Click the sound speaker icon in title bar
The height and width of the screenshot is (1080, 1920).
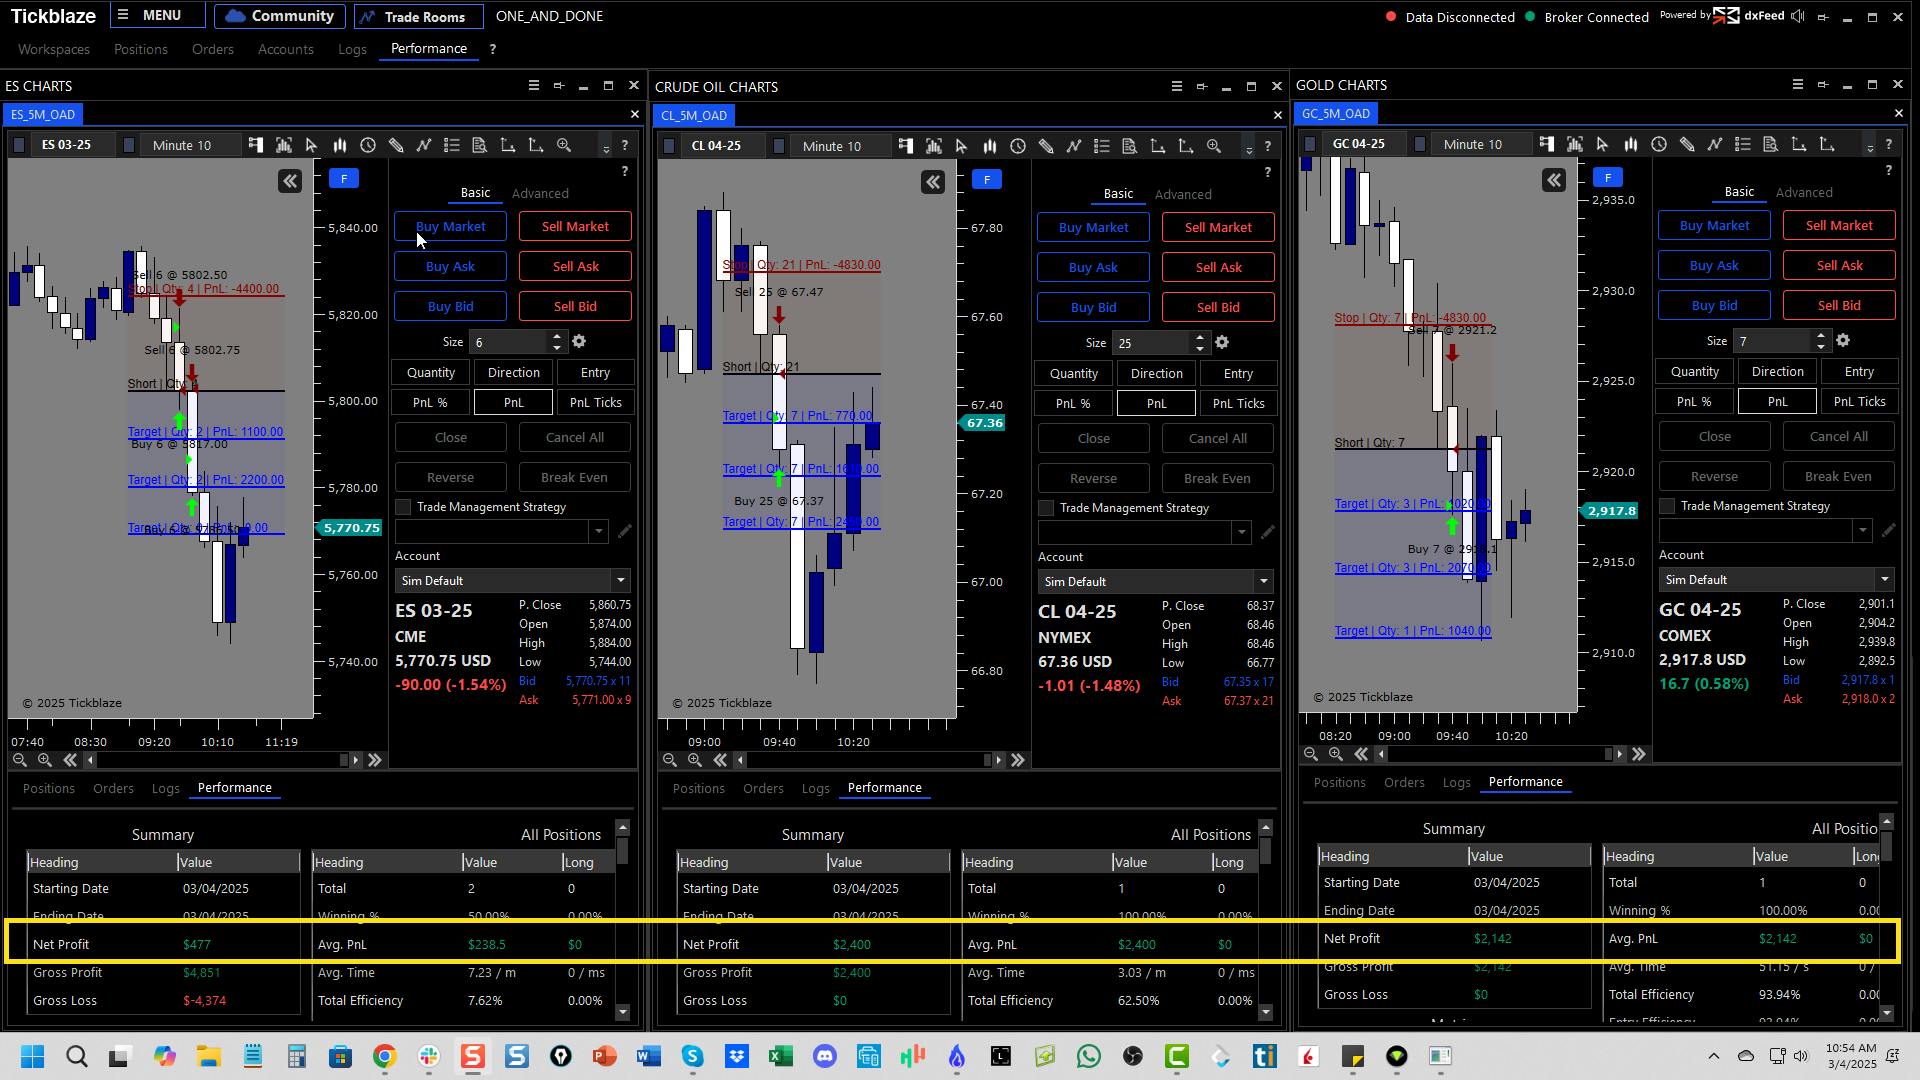[1798, 17]
